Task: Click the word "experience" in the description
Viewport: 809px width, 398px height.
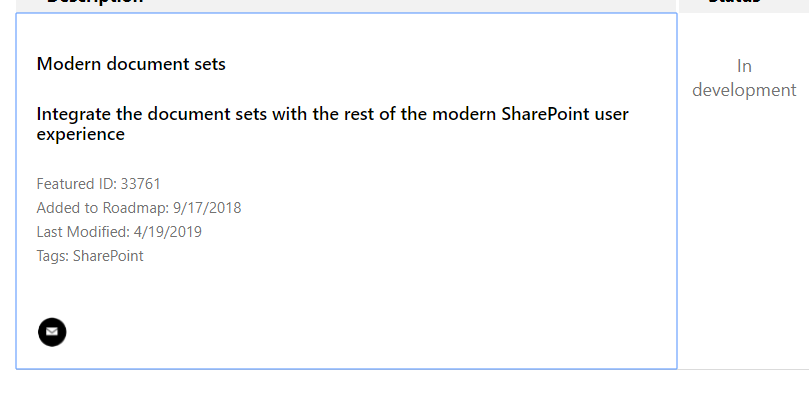Action: pos(80,134)
